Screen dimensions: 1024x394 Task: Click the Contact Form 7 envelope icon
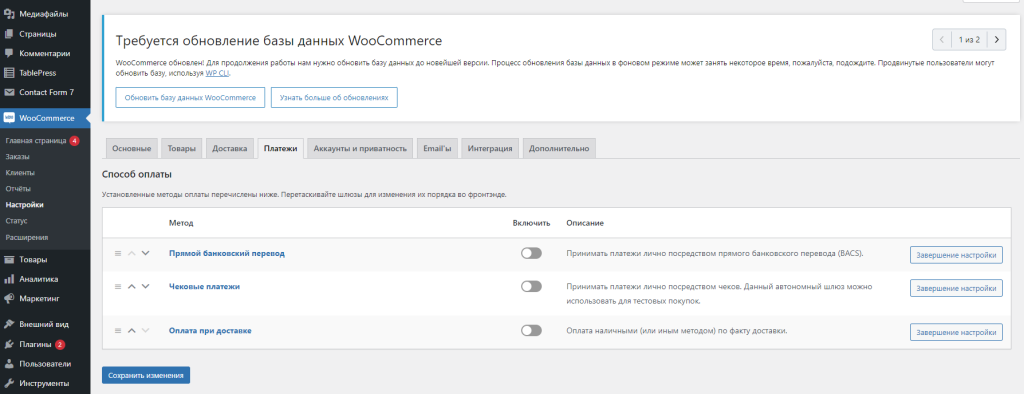(9, 92)
